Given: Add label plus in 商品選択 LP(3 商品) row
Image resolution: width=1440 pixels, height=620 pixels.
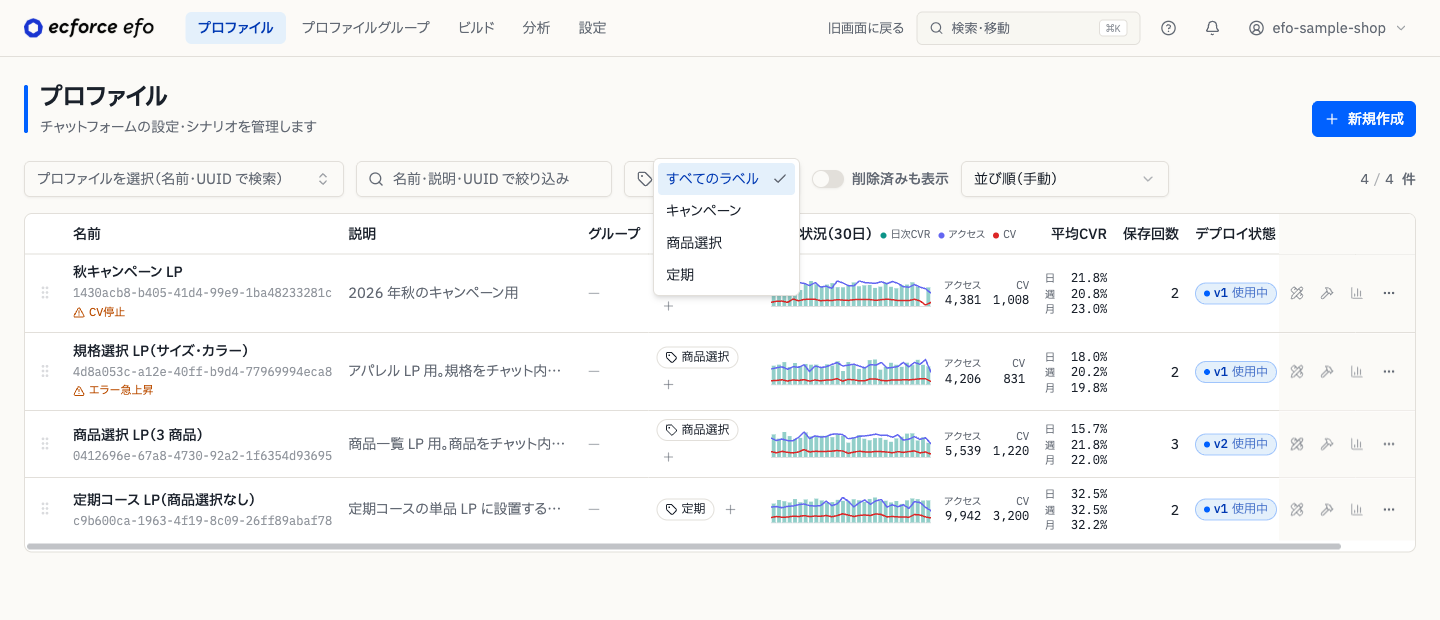Looking at the screenshot, I should [668, 457].
